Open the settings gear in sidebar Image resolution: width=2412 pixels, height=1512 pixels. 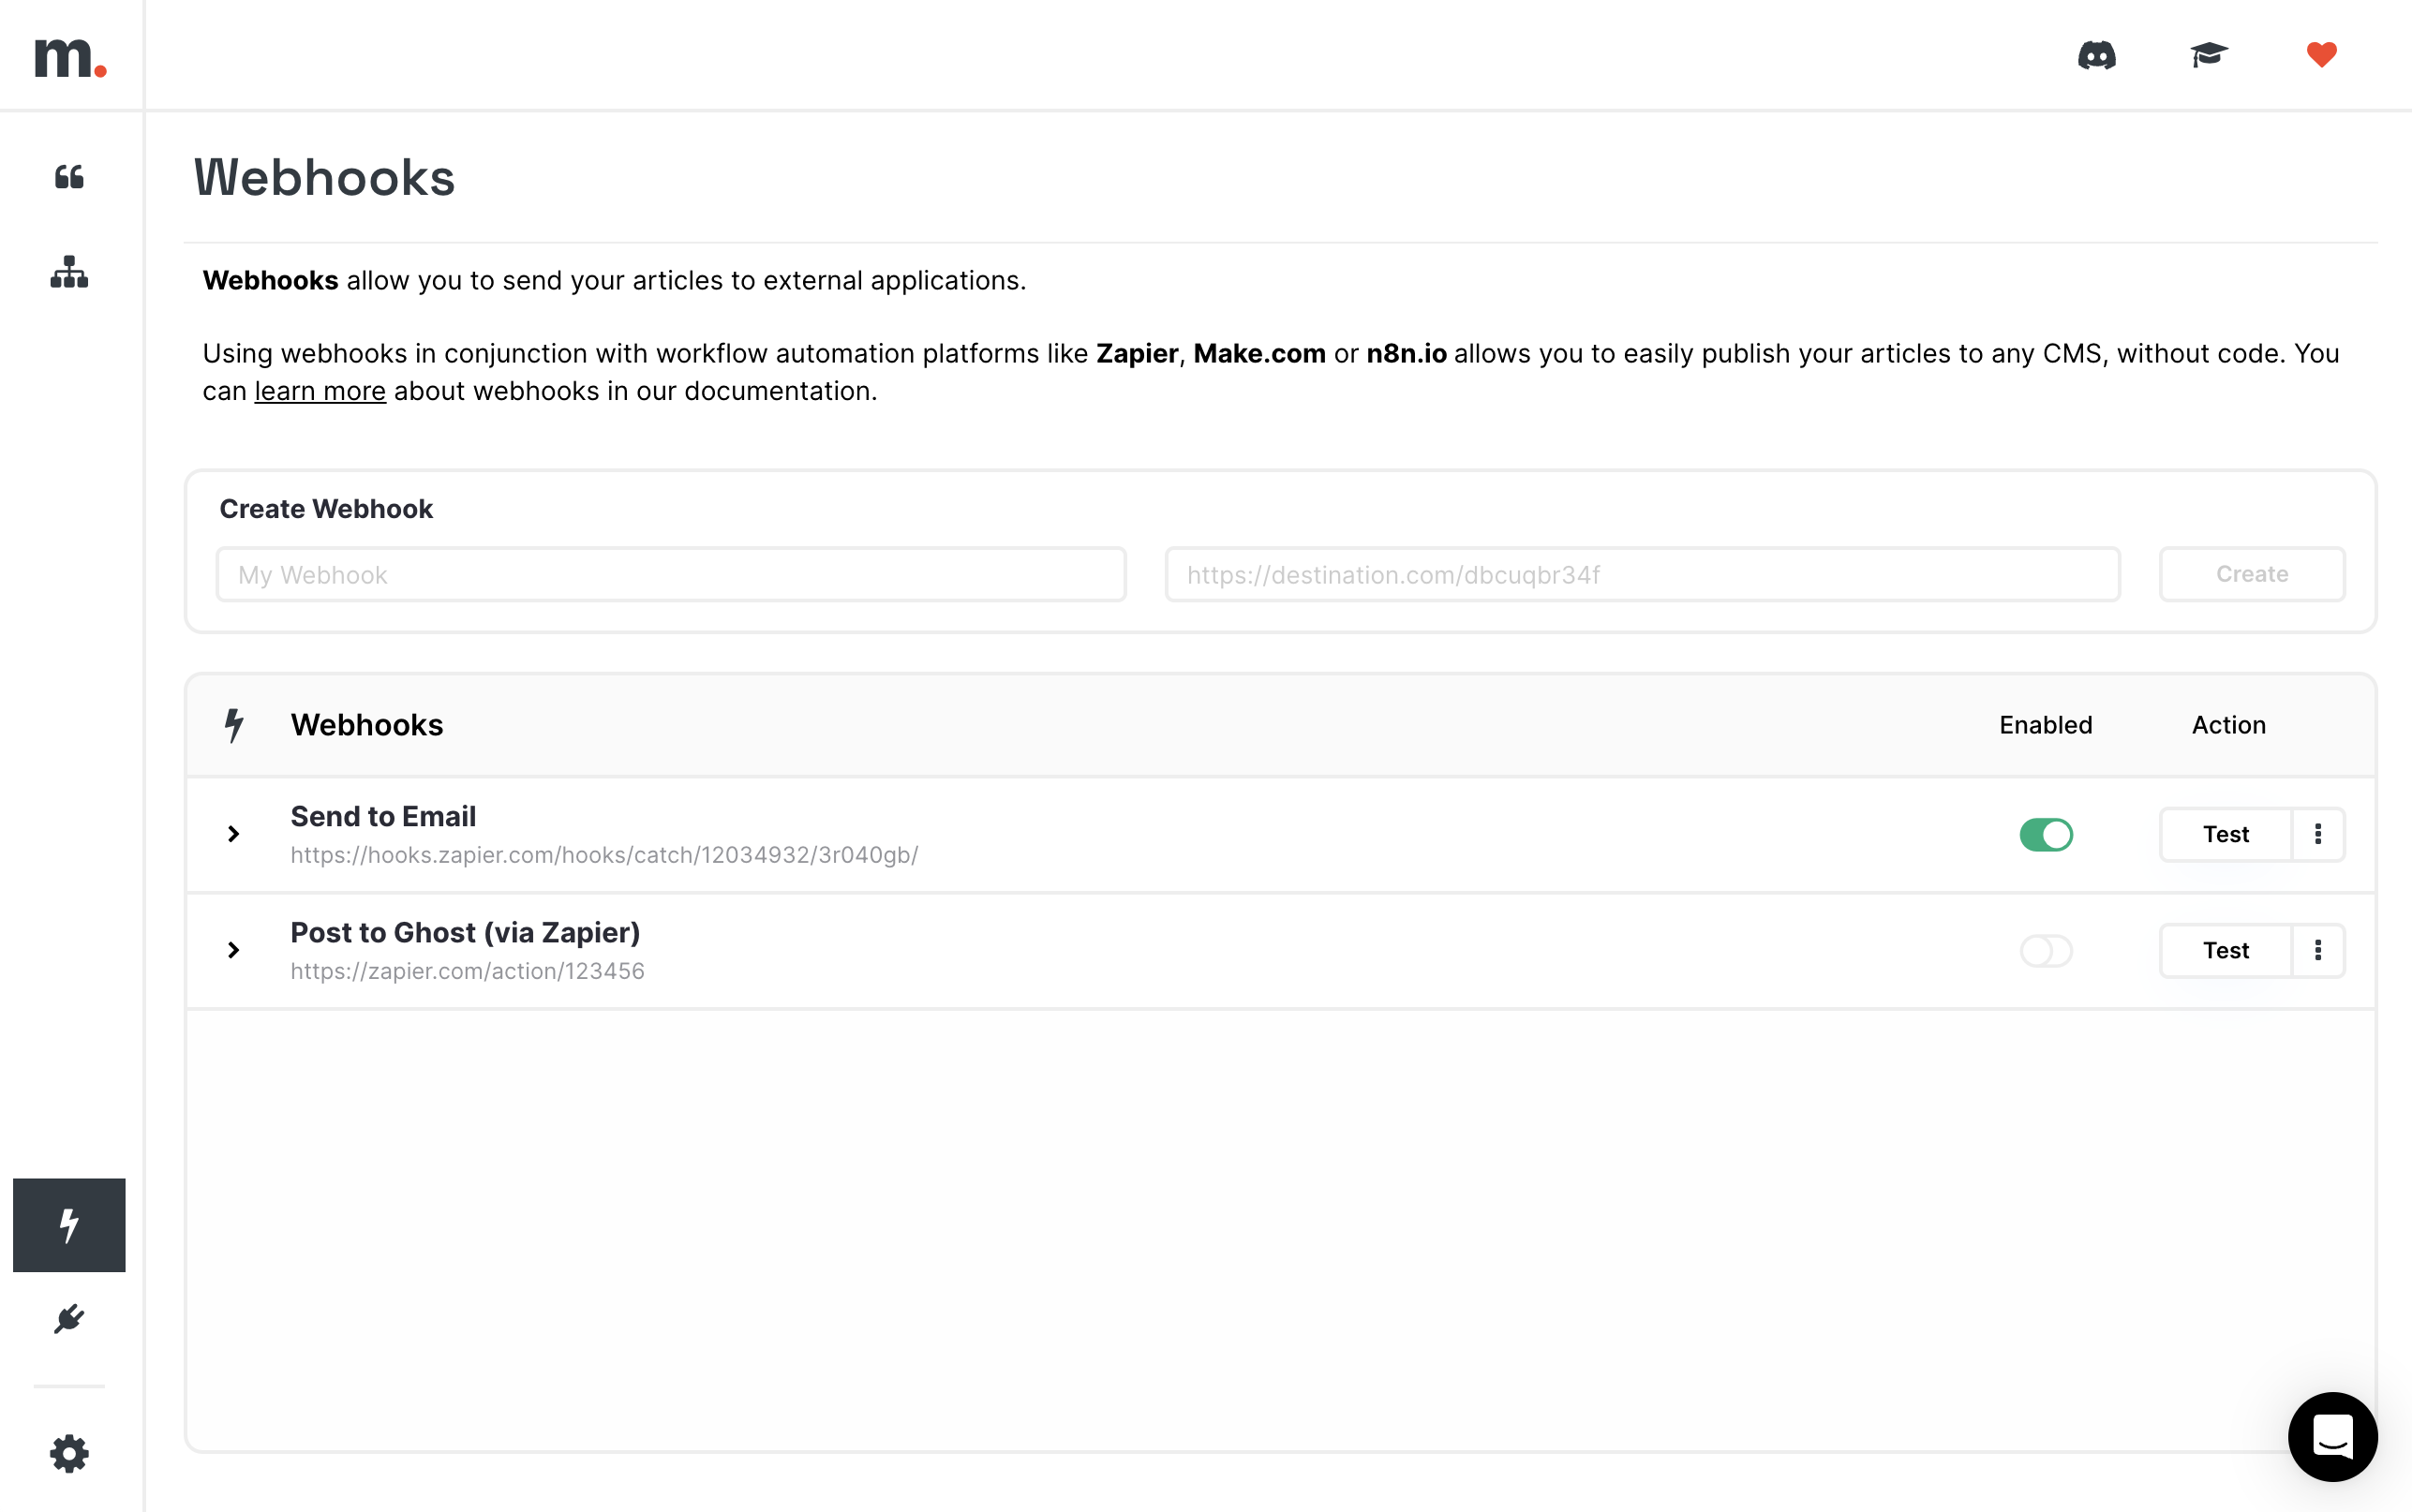pyautogui.click(x=69, y=1453)
